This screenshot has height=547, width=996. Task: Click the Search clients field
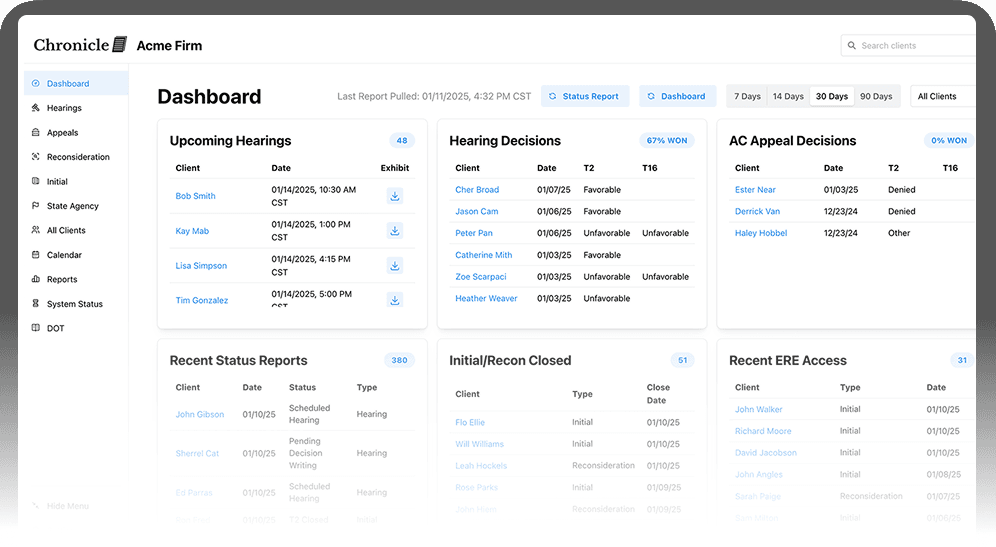pos(910,46)
